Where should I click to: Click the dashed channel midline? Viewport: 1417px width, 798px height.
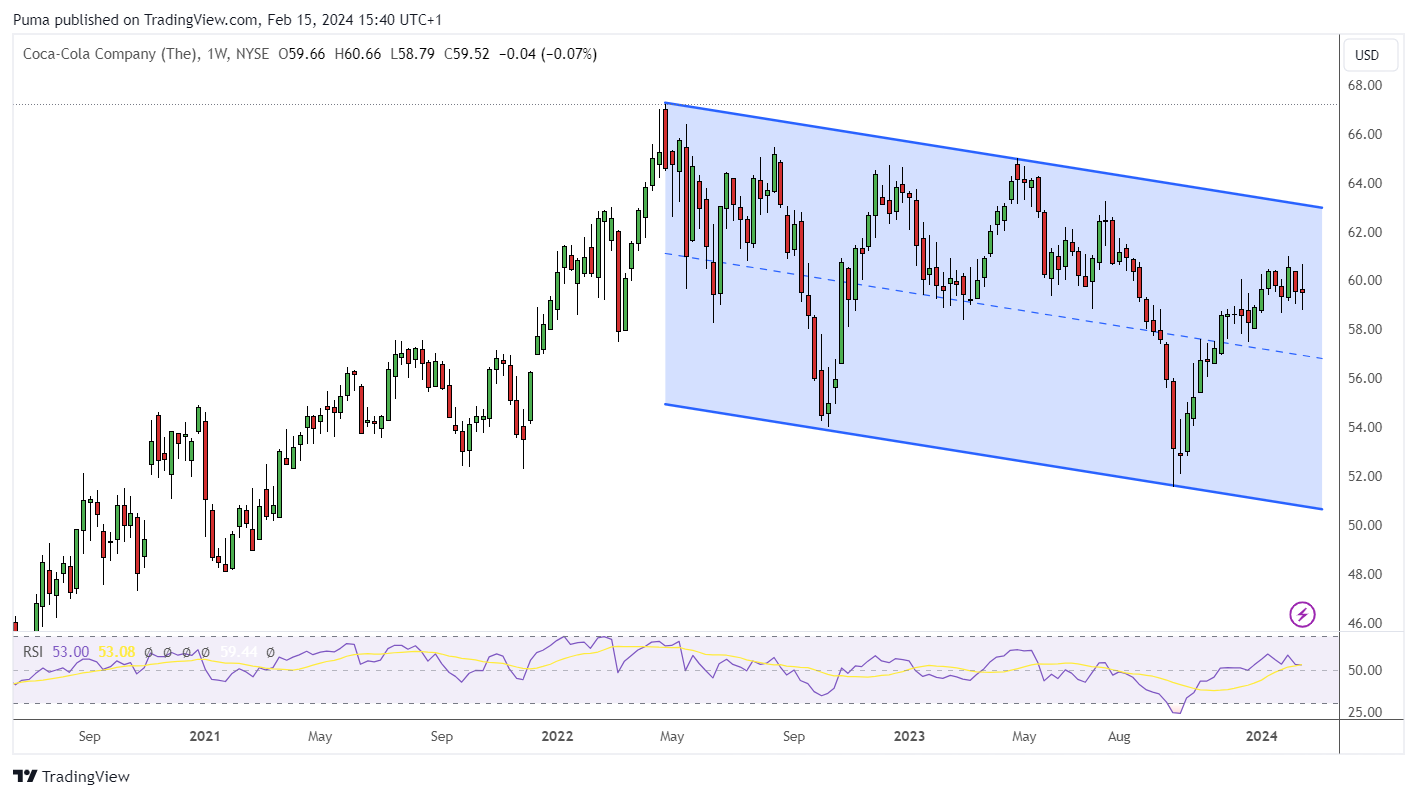[993, 306]
